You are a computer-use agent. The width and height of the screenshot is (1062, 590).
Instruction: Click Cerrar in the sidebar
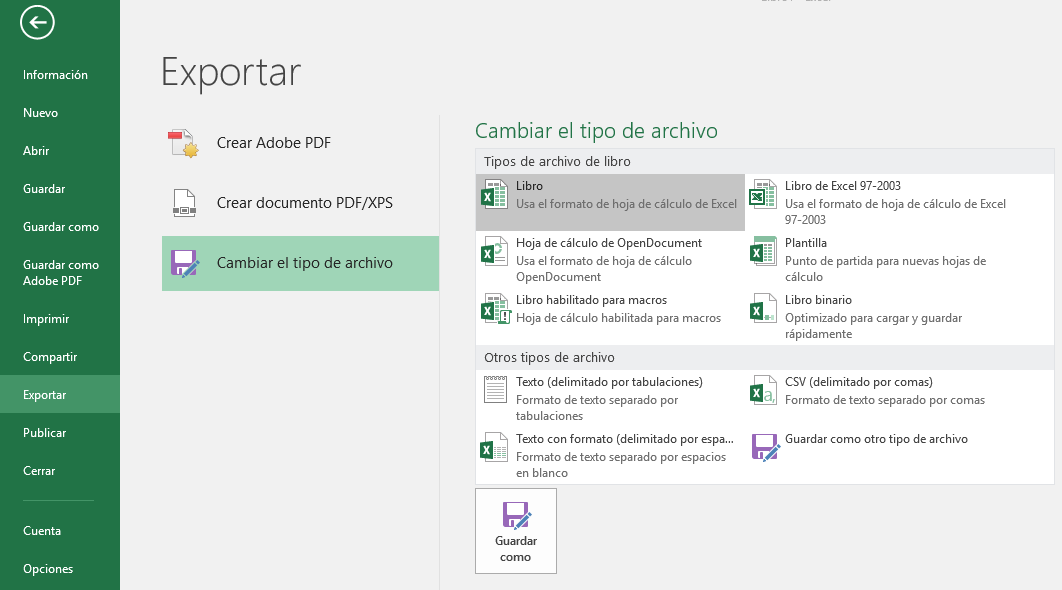[39, 470]
